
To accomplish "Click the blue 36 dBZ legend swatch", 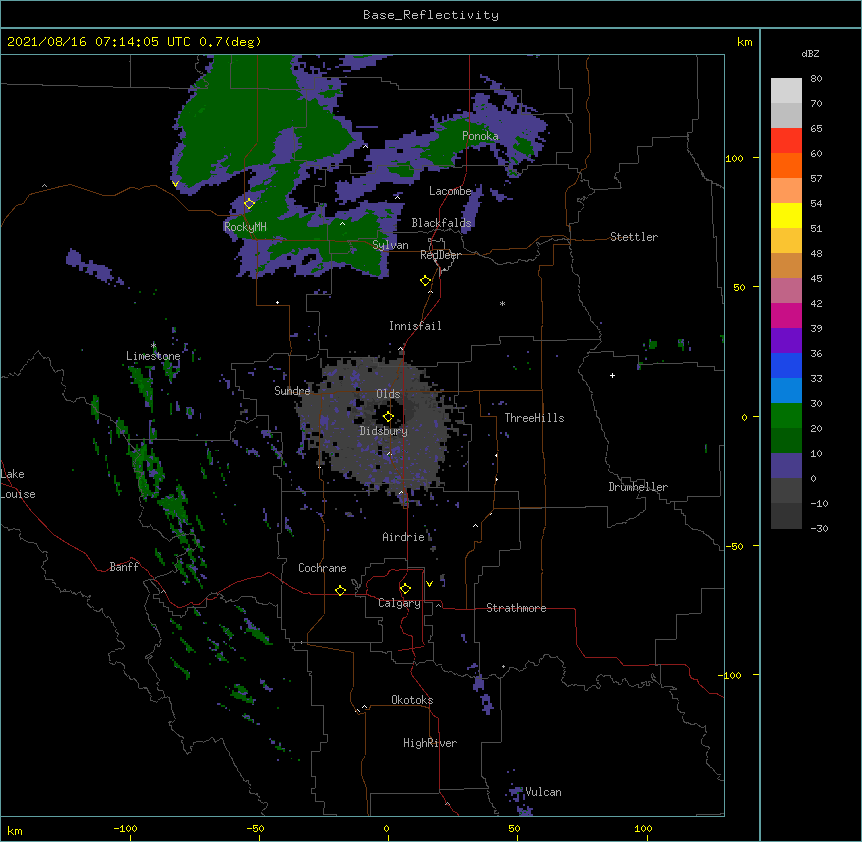I will click(x=786, y=365).
